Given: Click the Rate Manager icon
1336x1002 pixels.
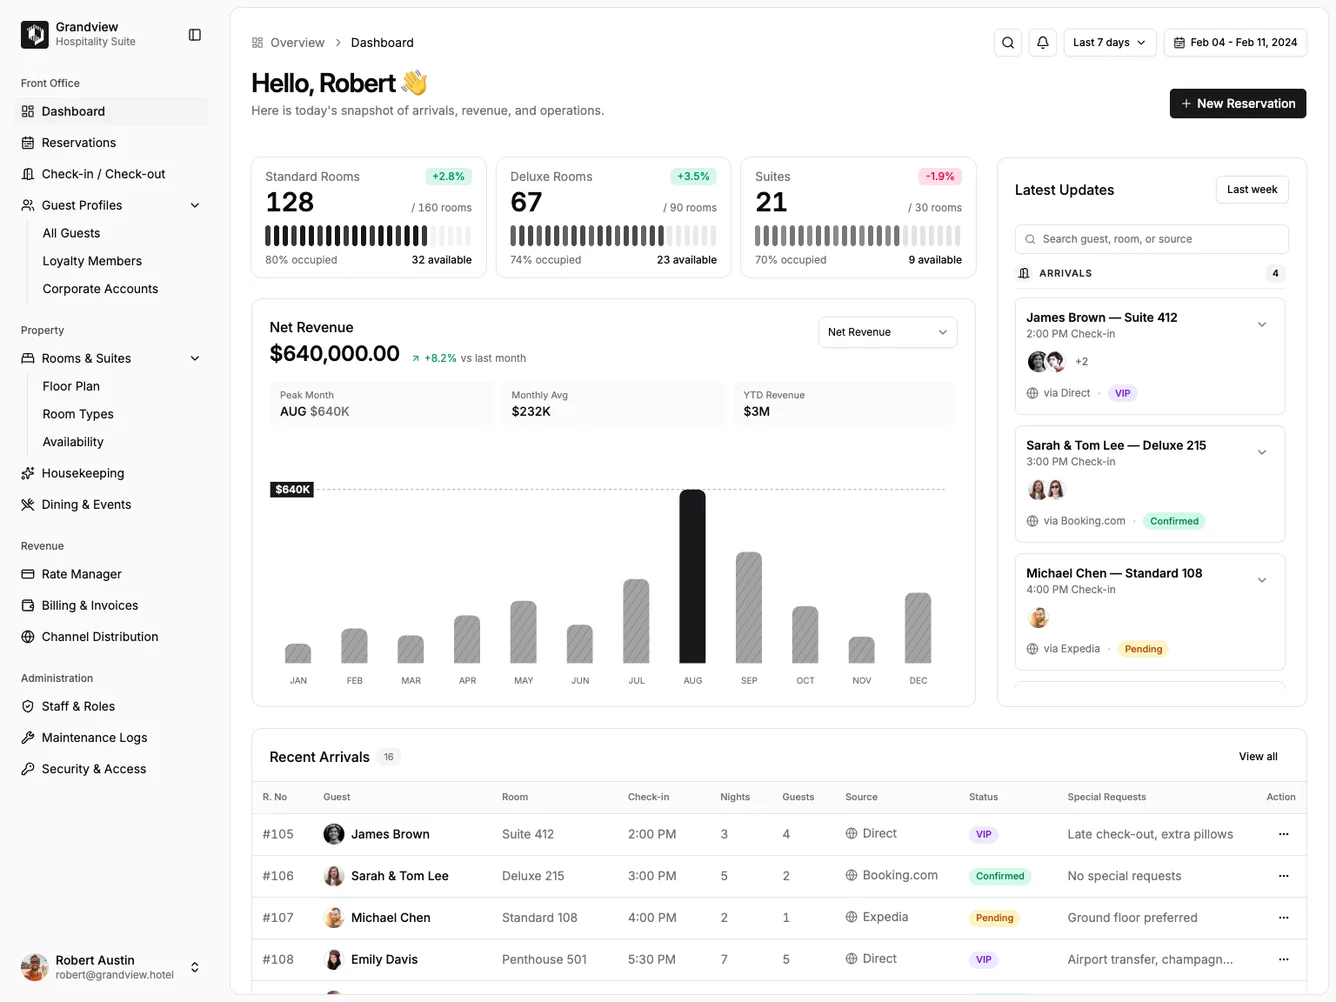Looking at the screenshot, I should 26,574.
